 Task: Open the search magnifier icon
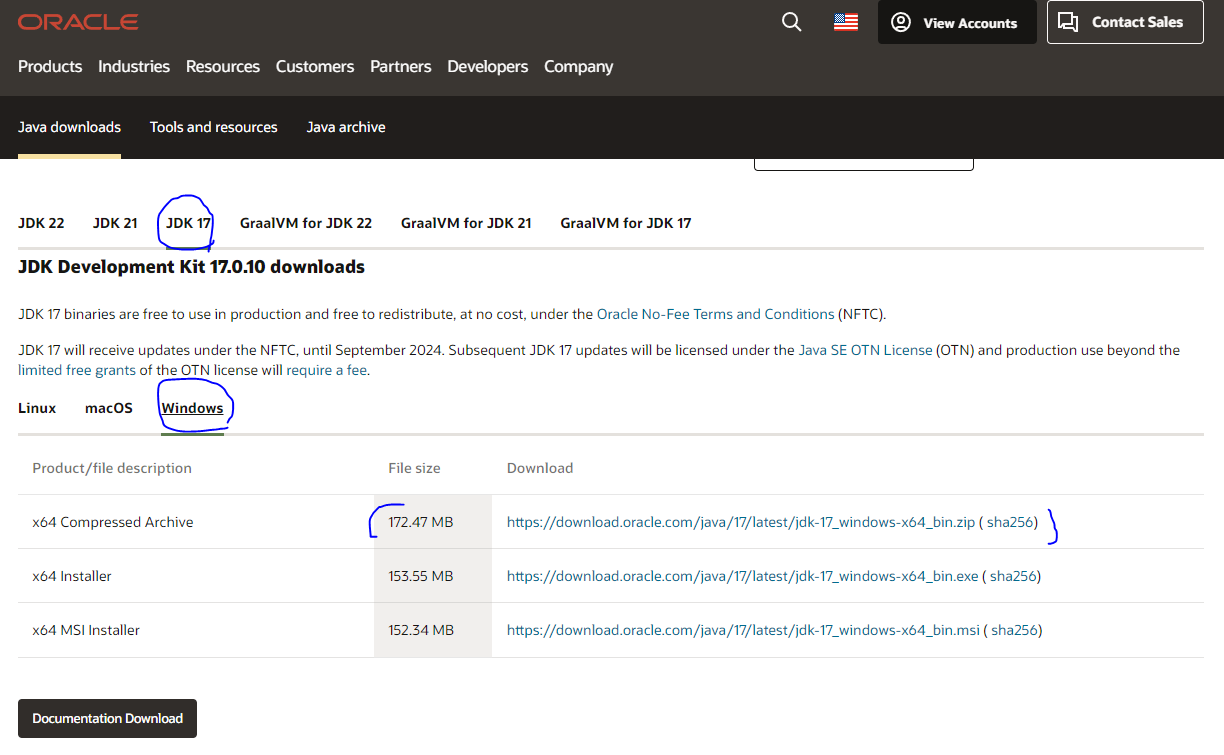coord(791,22)
